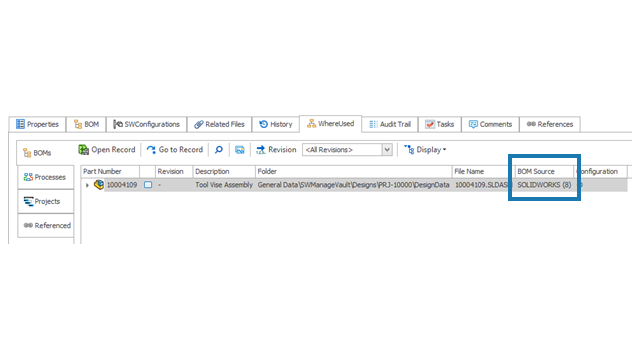Screen dimensions: 640x360
Task: Select the SWConfigurations tab
Action: coord(147,124)
